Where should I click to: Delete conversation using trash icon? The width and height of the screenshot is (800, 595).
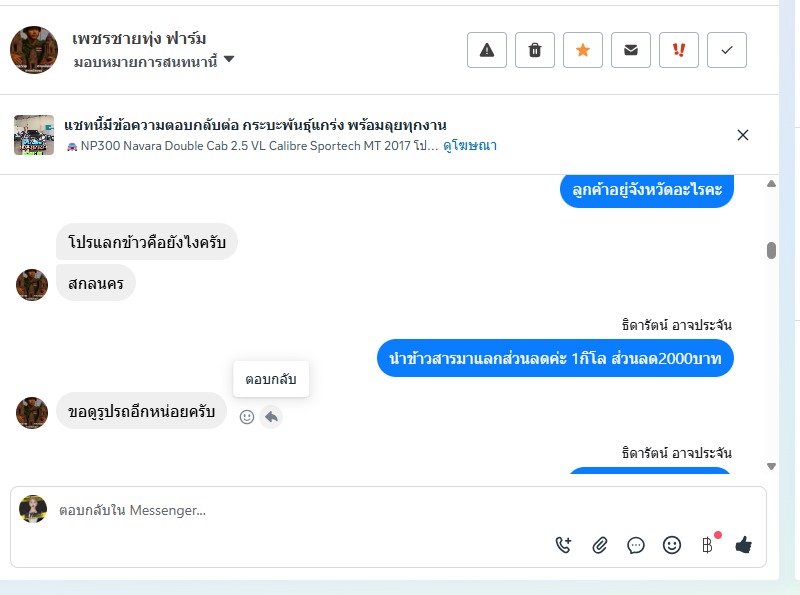535,50
